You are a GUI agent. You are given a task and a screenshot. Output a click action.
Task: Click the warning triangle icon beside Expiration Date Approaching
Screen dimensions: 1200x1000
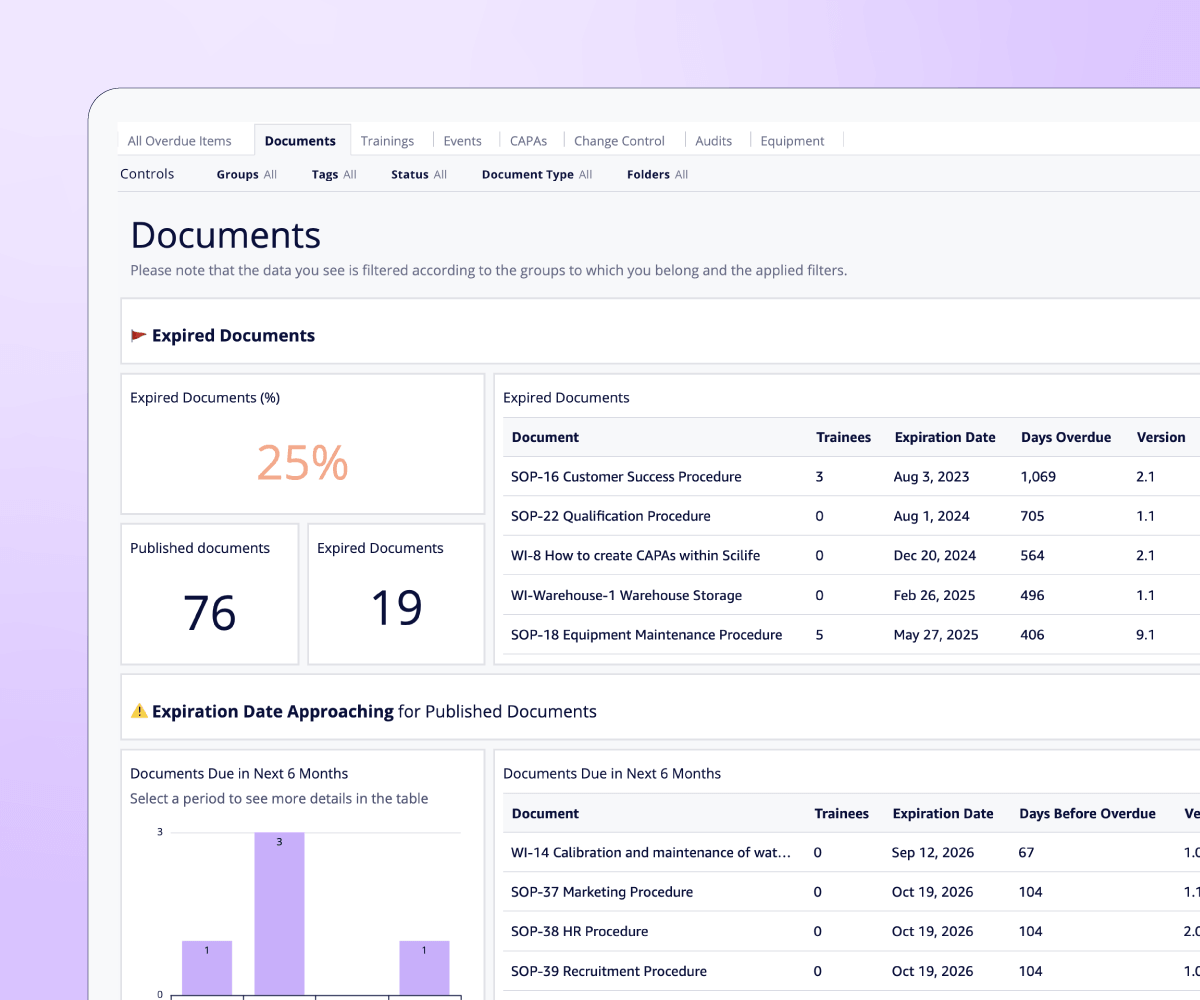click(139, 712)
